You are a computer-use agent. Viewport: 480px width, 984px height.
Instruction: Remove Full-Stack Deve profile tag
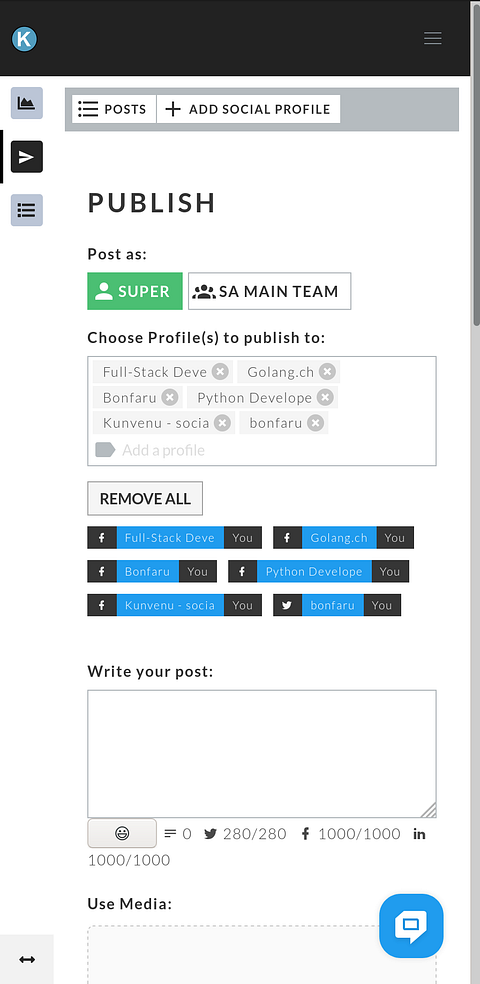[x=220, y=372]
